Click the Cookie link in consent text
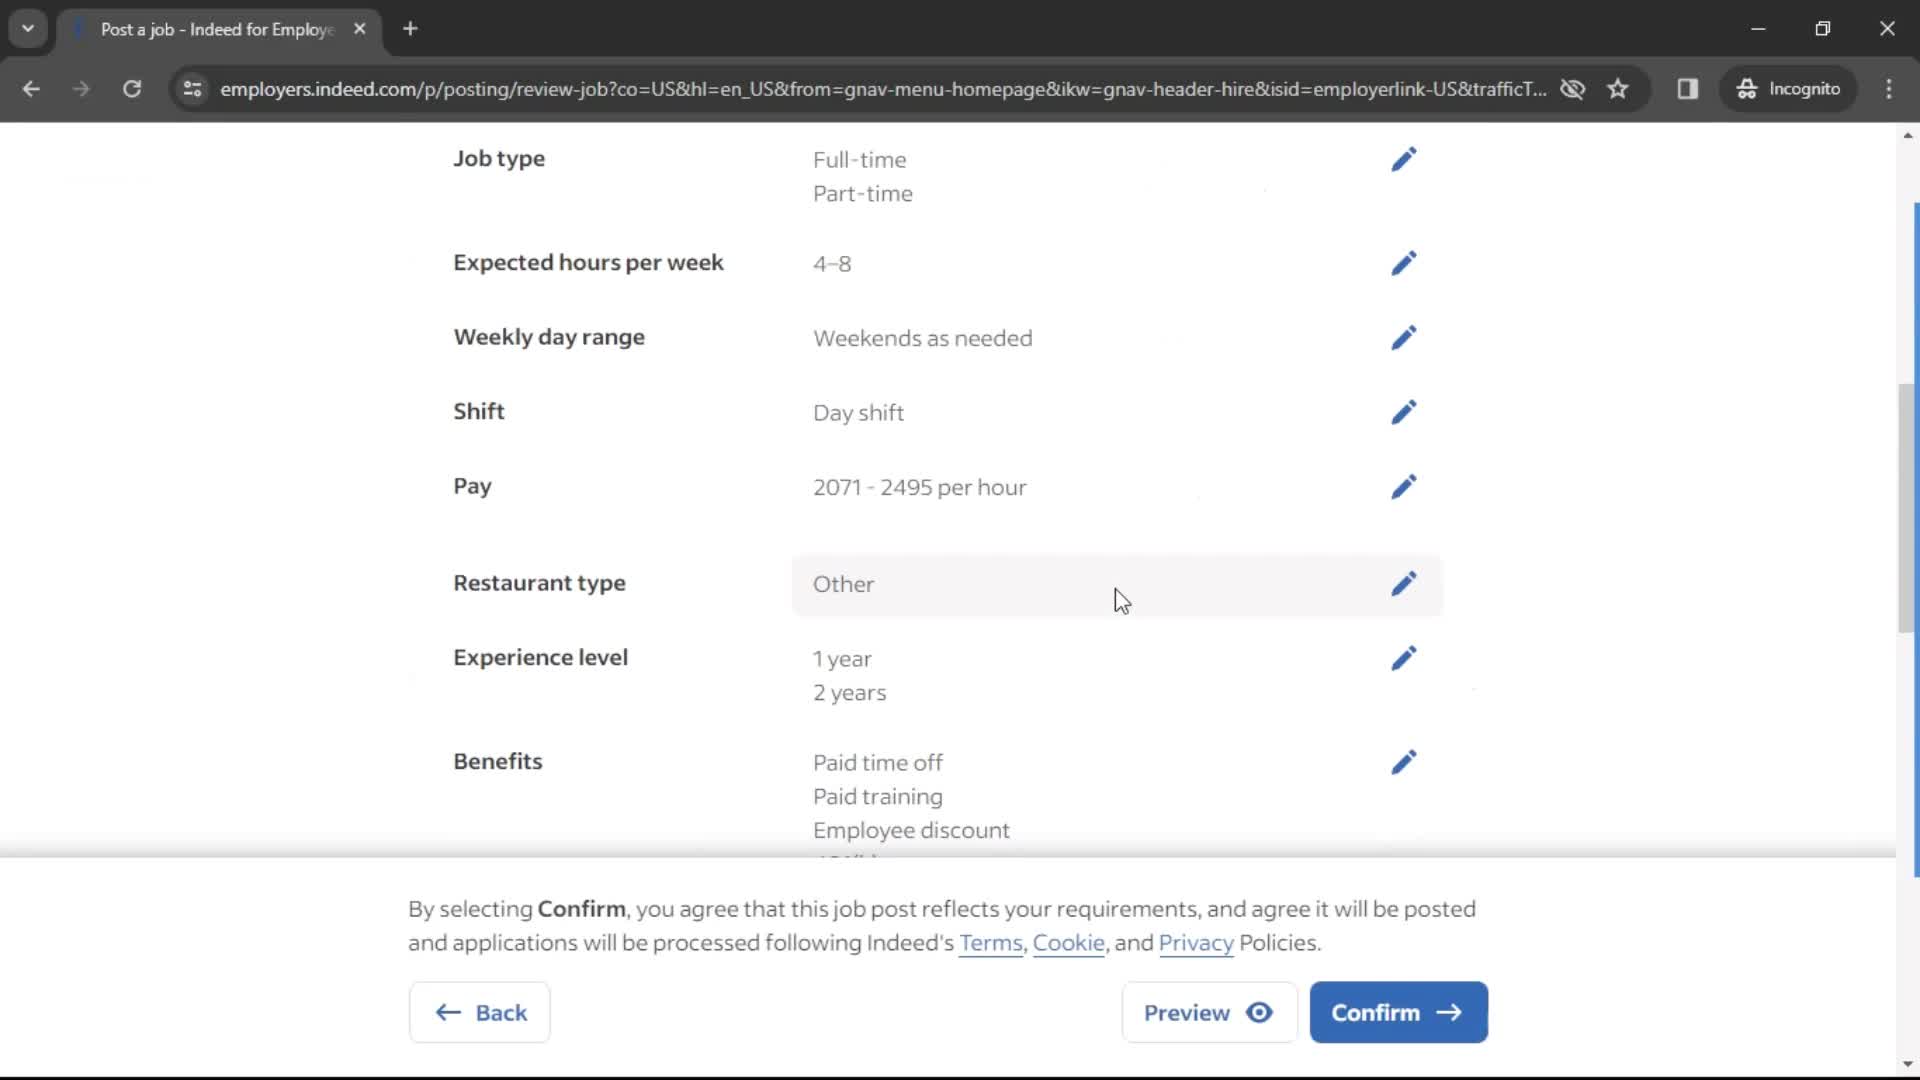 pos(1068,942)
